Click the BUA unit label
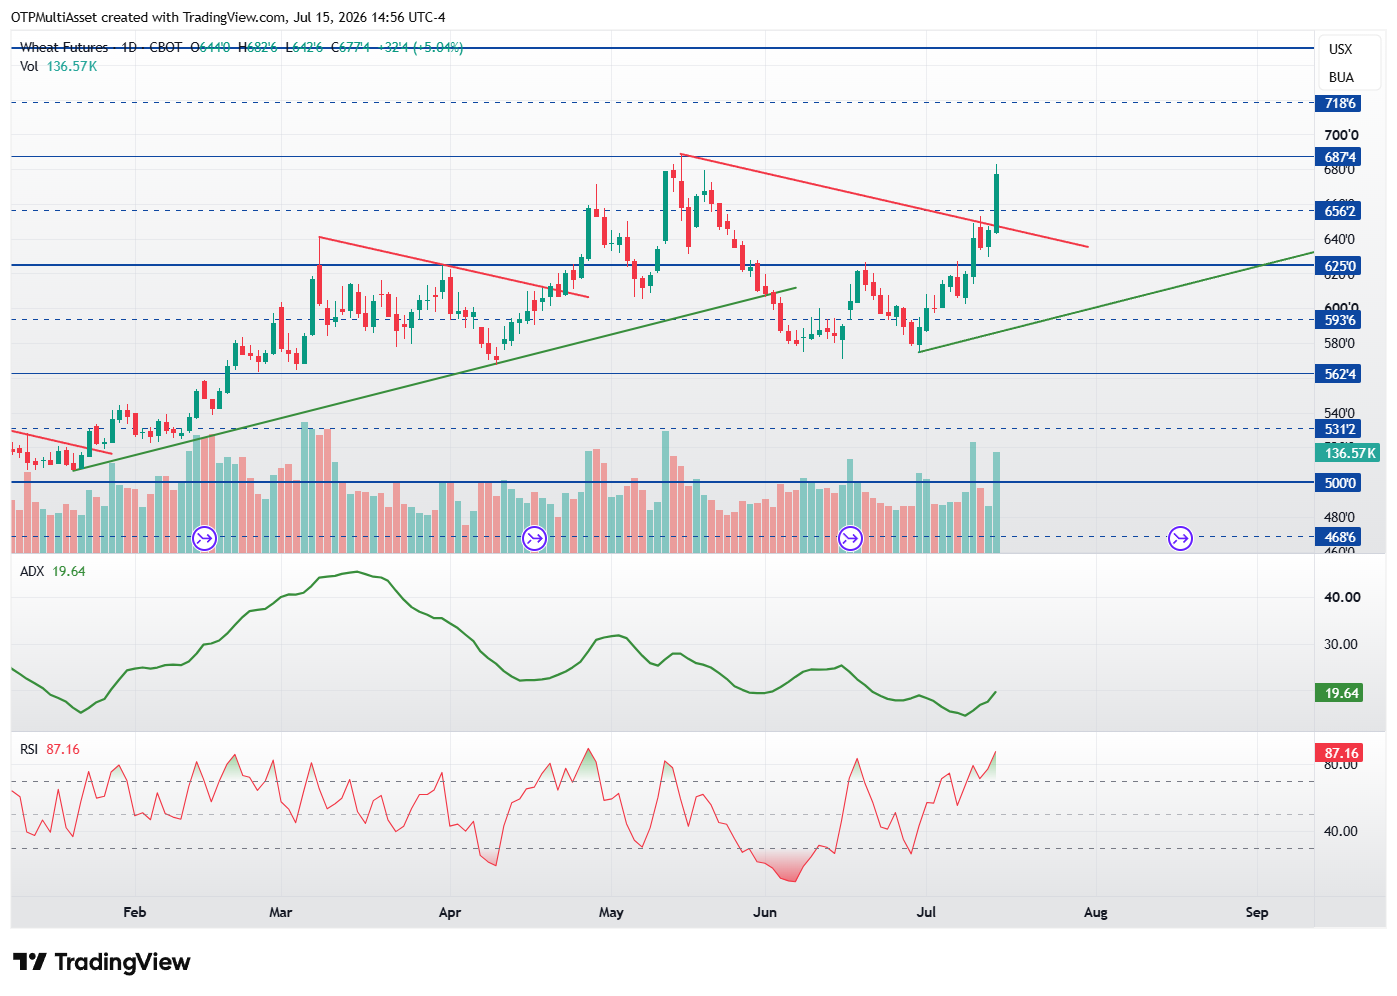1397x996 pixels. click(x=1340, y=77)
